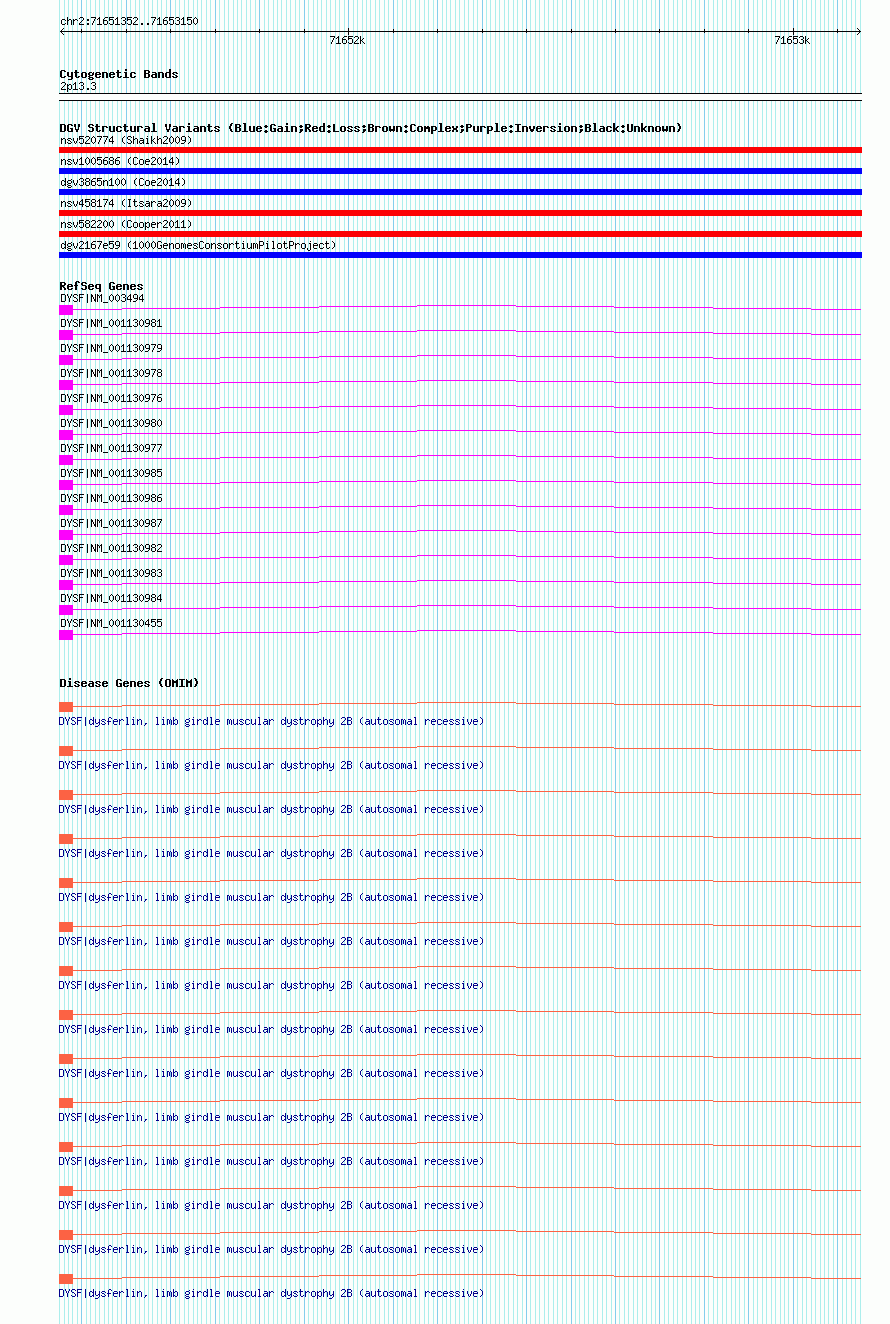Open the DGV Structural Variants track title
890x1324 pixels.
(x=371, y=128)
